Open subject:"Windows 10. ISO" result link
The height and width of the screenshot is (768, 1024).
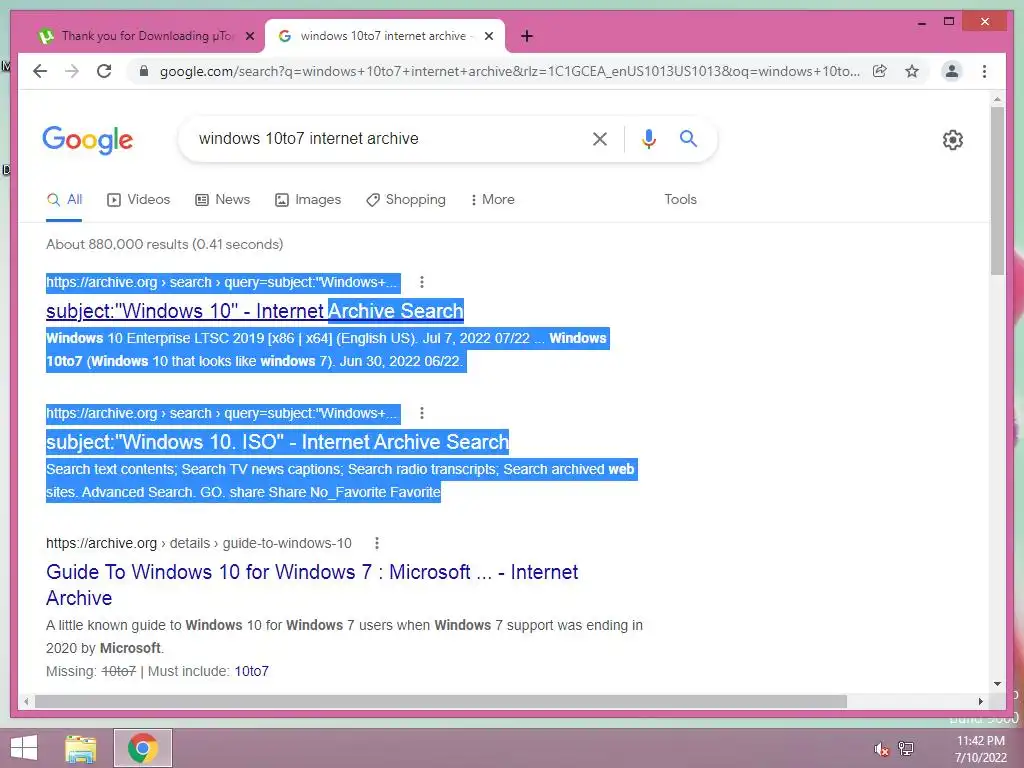pyautogui.click(x=277, y=442)
